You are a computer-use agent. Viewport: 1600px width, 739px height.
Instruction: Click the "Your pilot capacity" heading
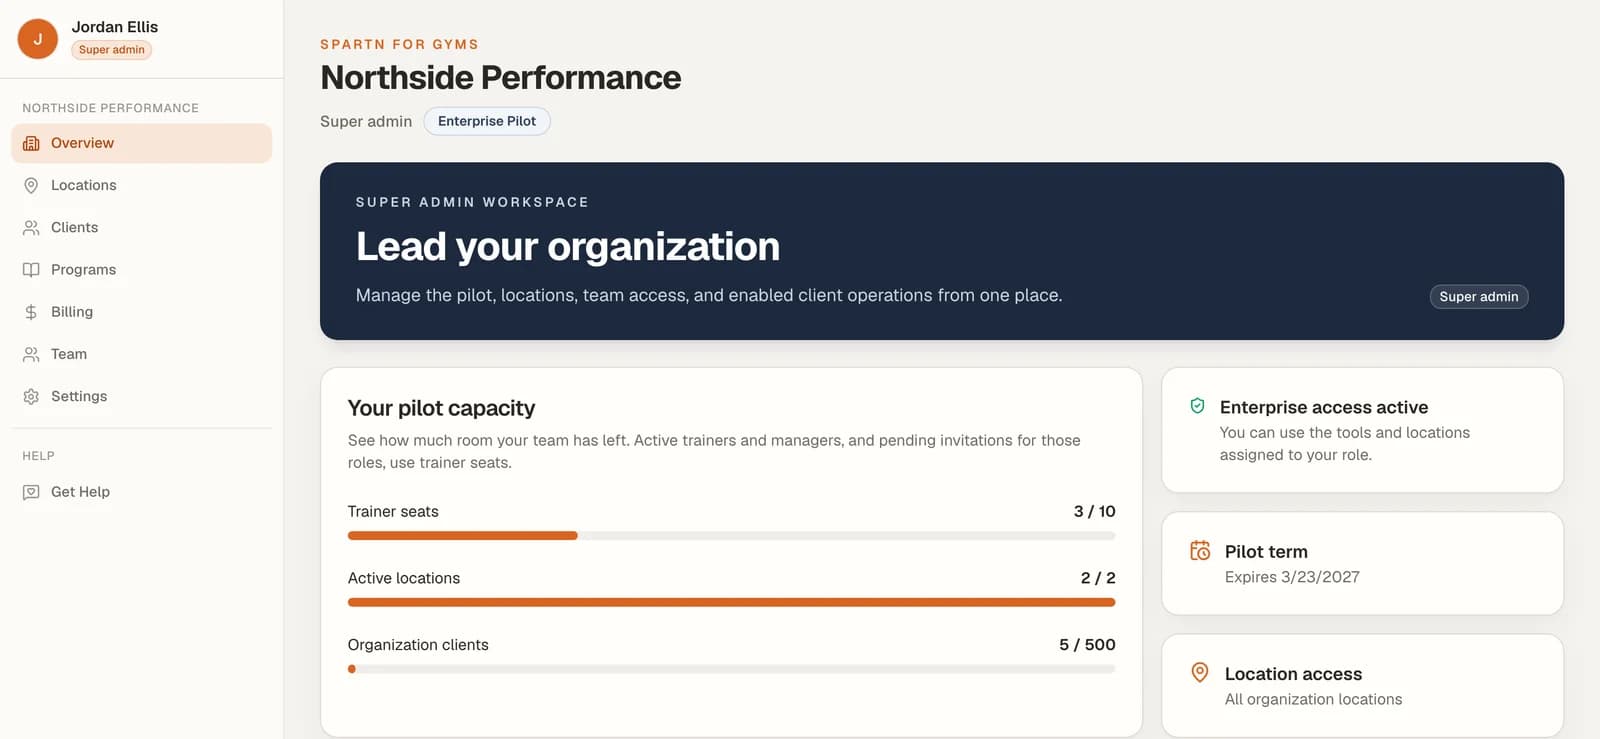click(441, 408)
